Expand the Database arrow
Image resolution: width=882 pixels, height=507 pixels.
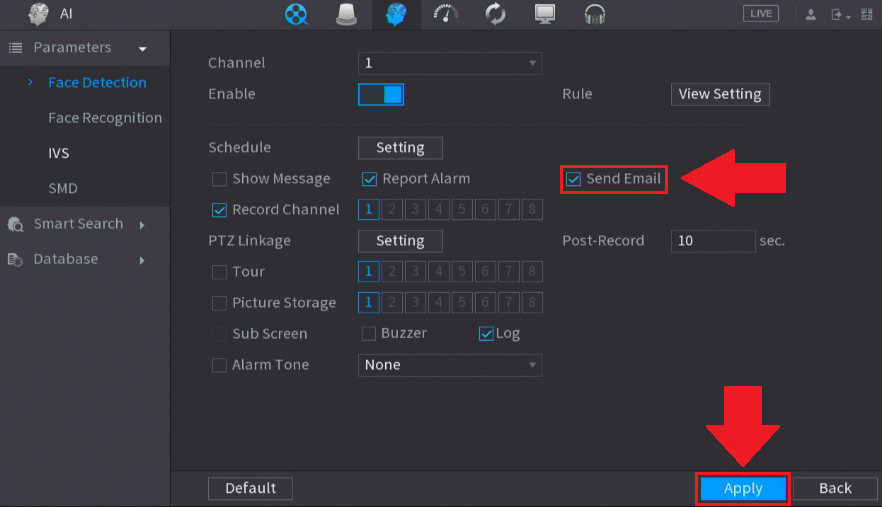(142, 261)
